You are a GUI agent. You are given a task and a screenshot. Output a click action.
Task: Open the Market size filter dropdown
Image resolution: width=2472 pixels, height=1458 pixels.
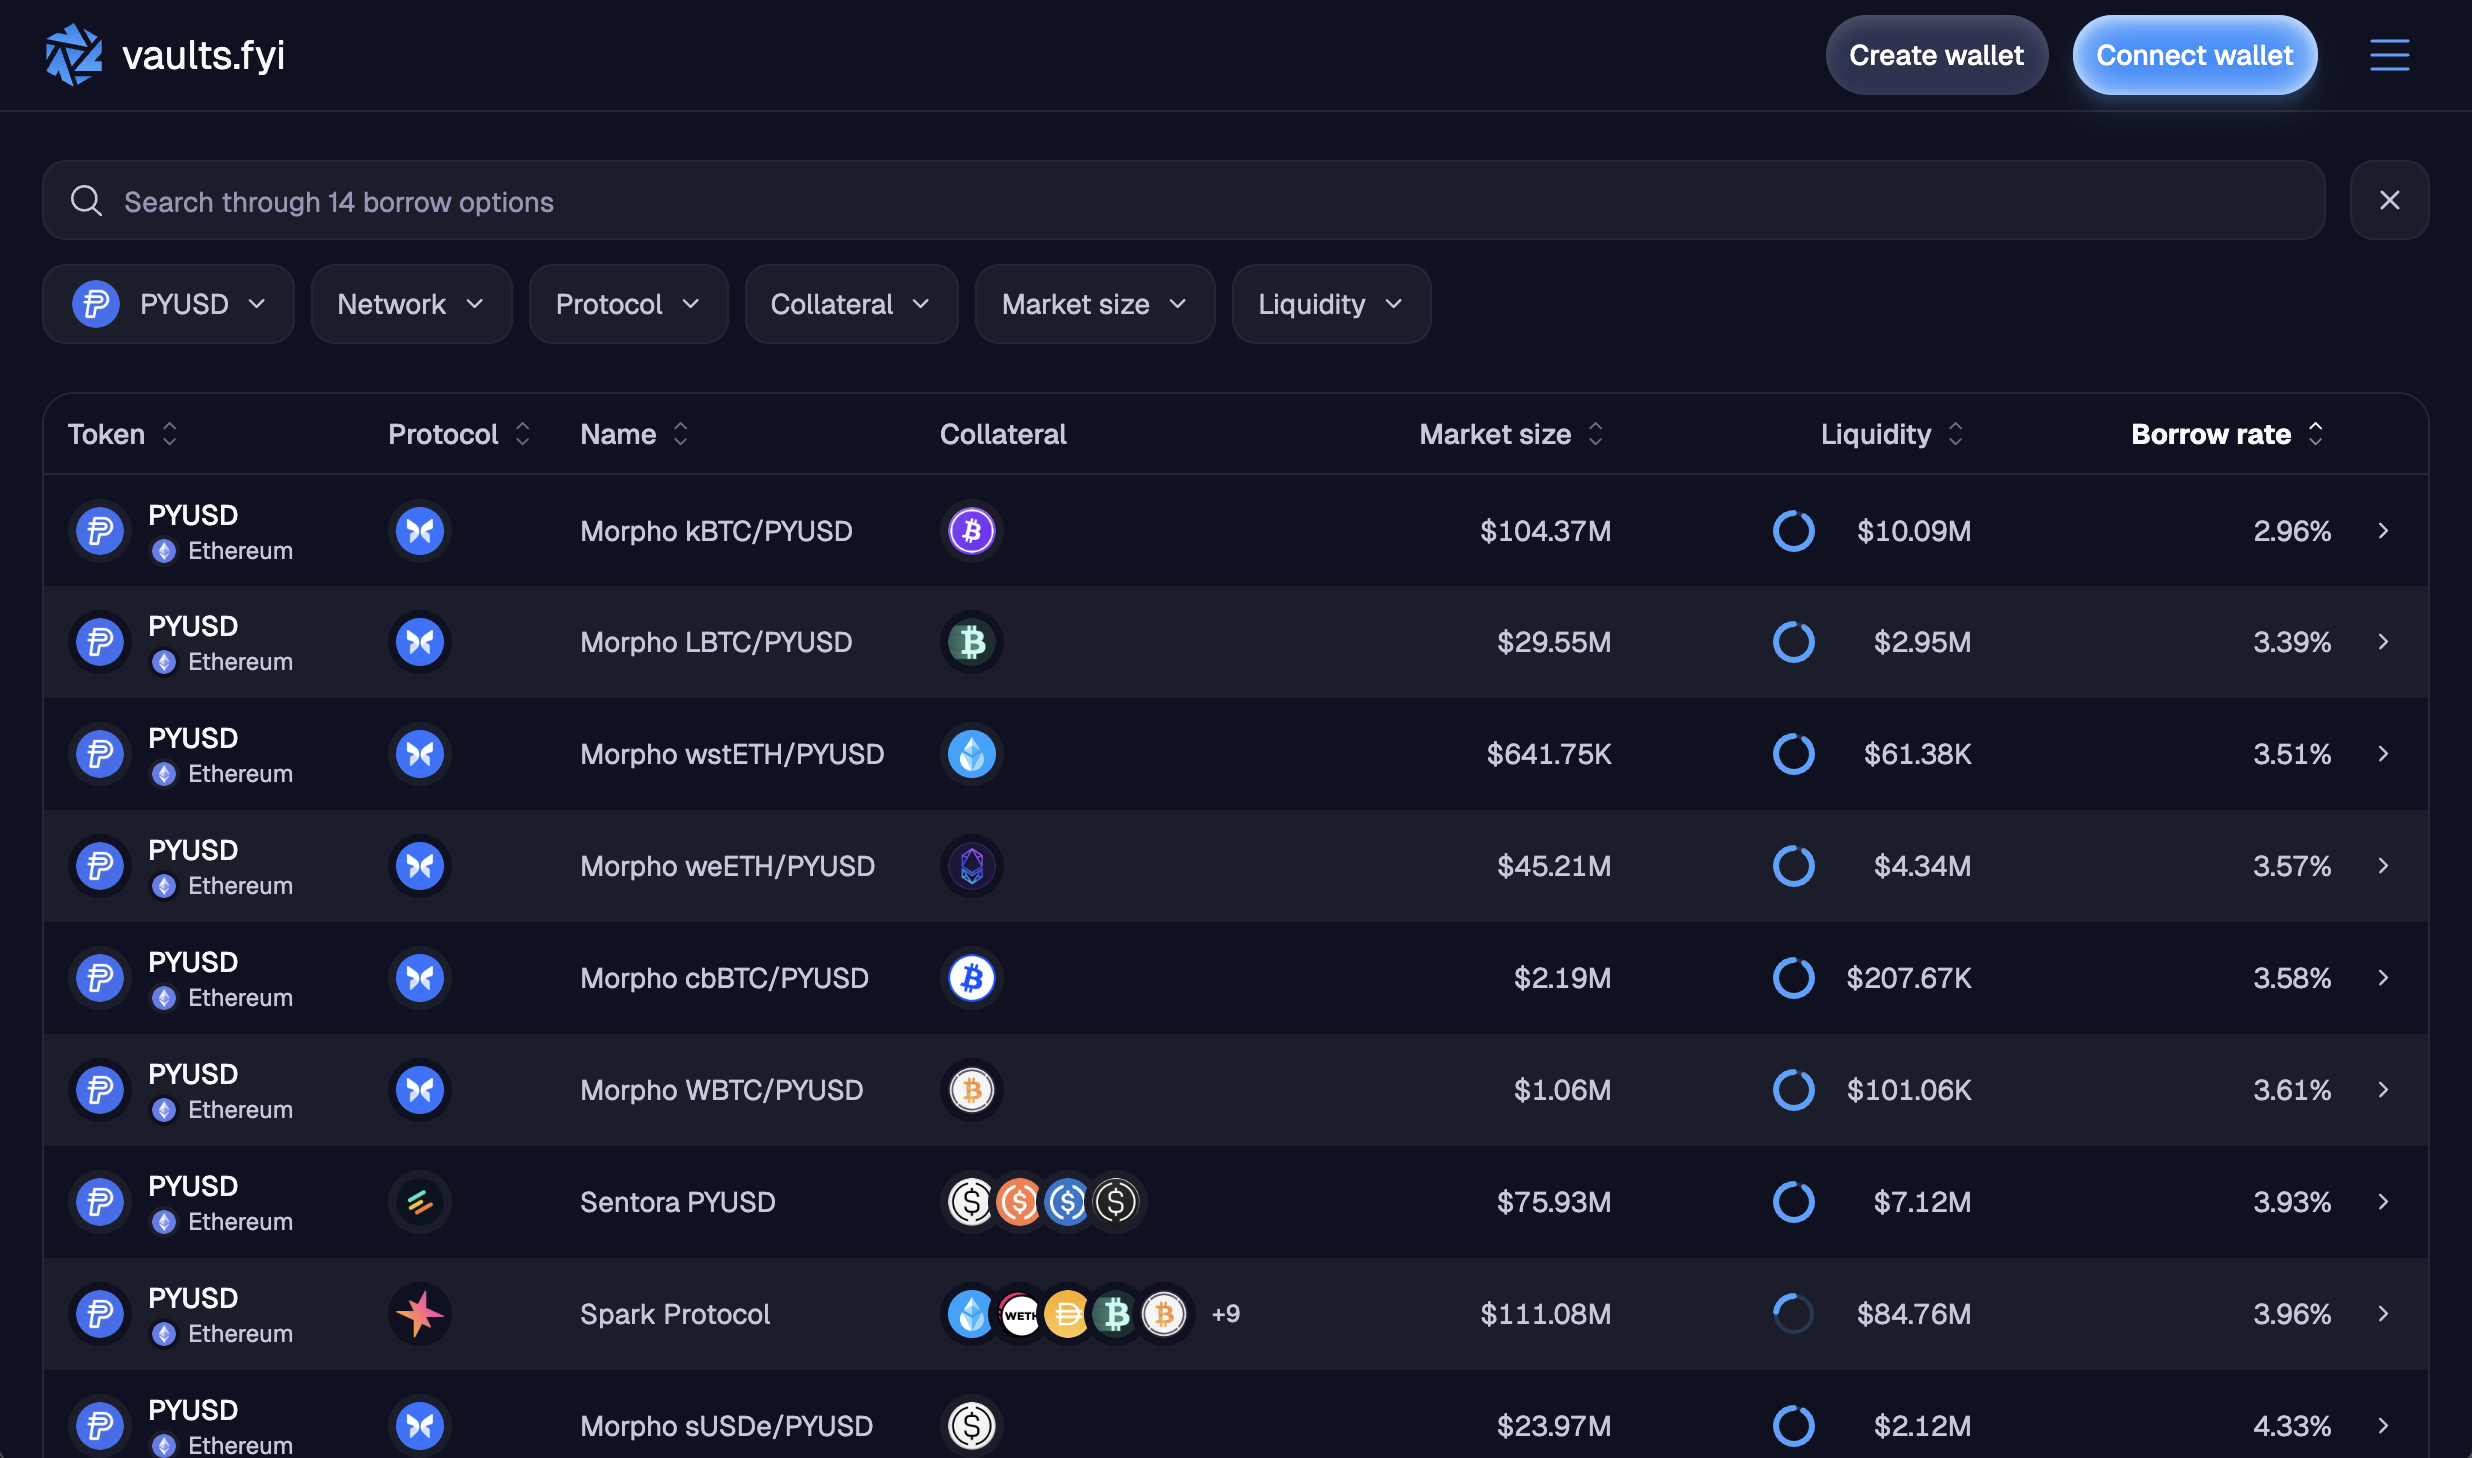[x=1095, y=304]
